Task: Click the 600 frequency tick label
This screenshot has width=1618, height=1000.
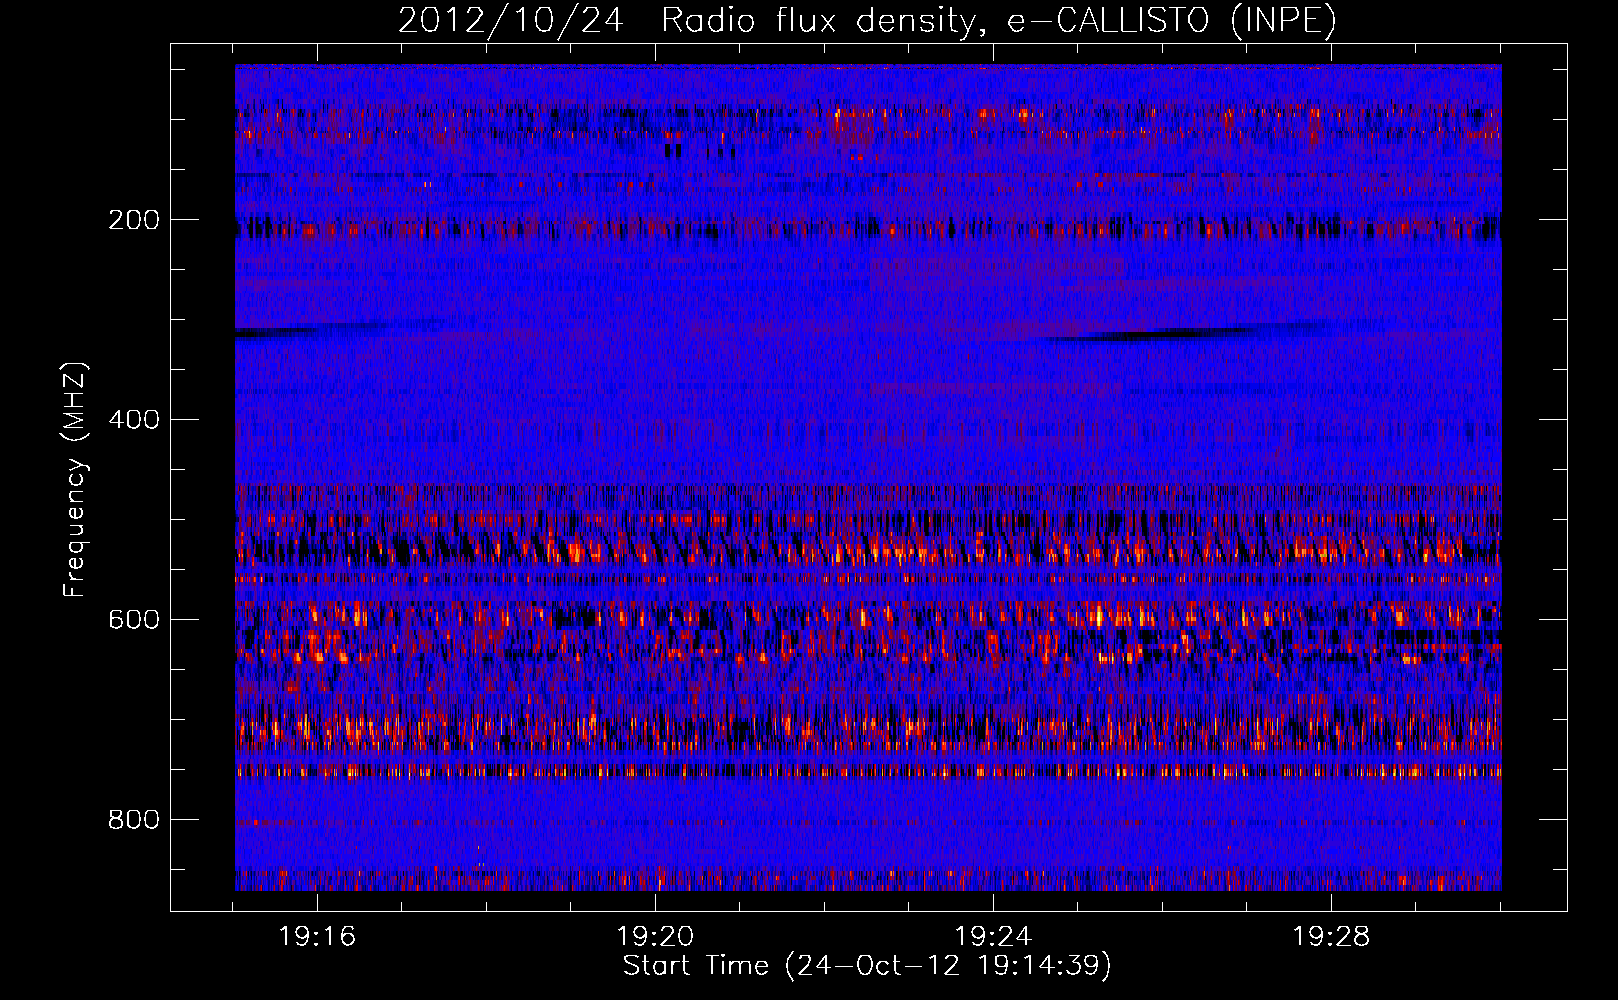Action: coord(134,620)
